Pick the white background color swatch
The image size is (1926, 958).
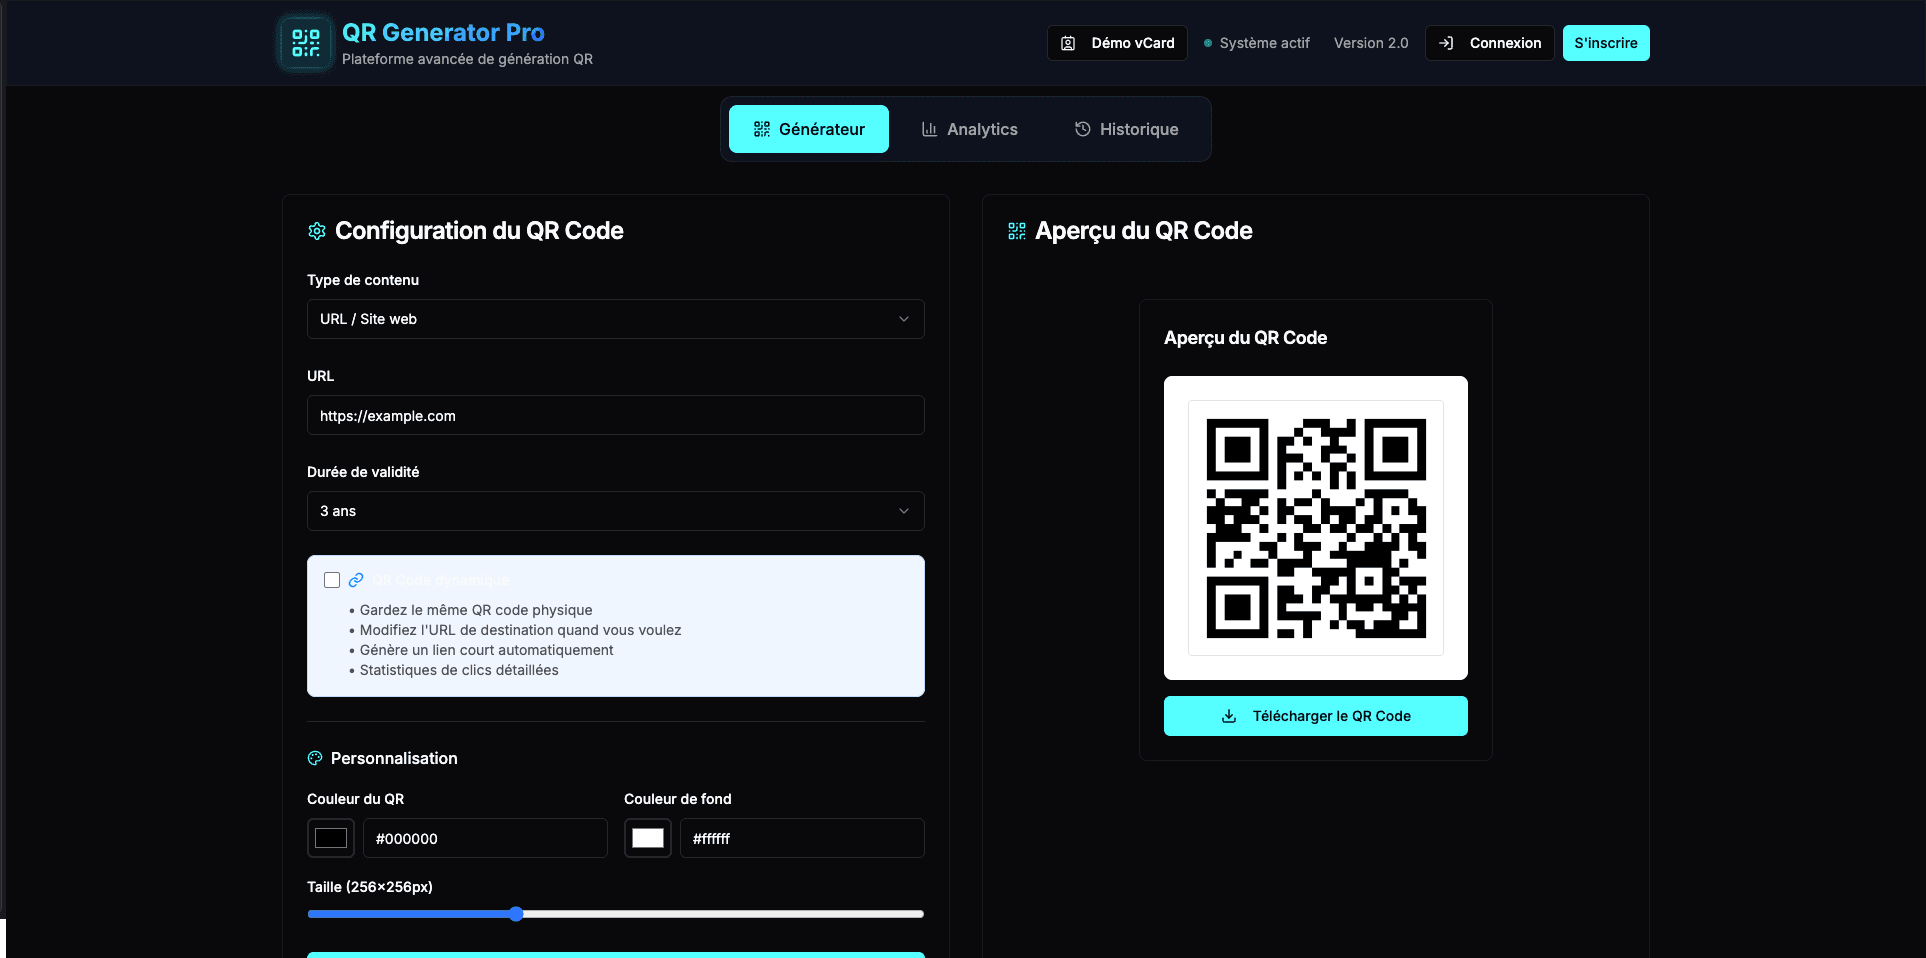pos(648,838)
